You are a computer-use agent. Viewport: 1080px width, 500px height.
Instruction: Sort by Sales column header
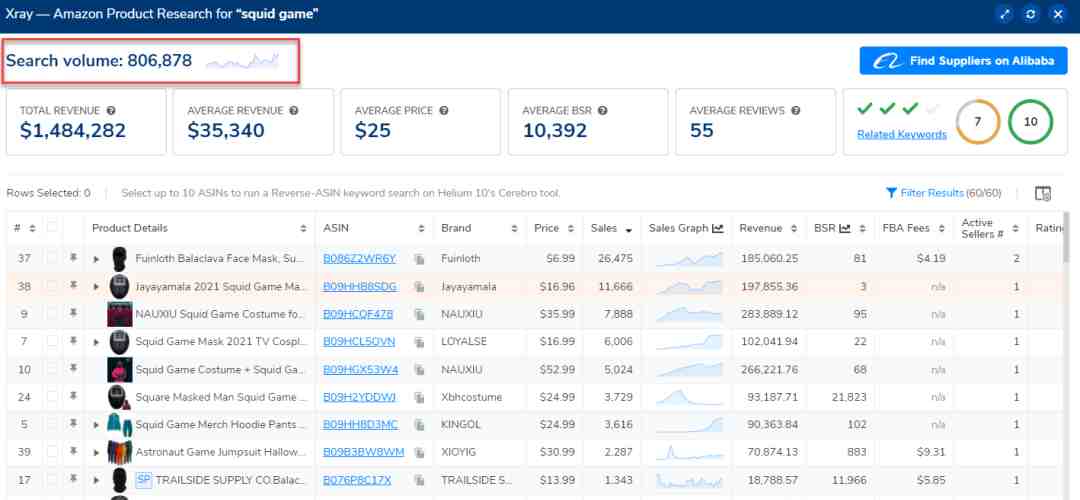(628, 229)
